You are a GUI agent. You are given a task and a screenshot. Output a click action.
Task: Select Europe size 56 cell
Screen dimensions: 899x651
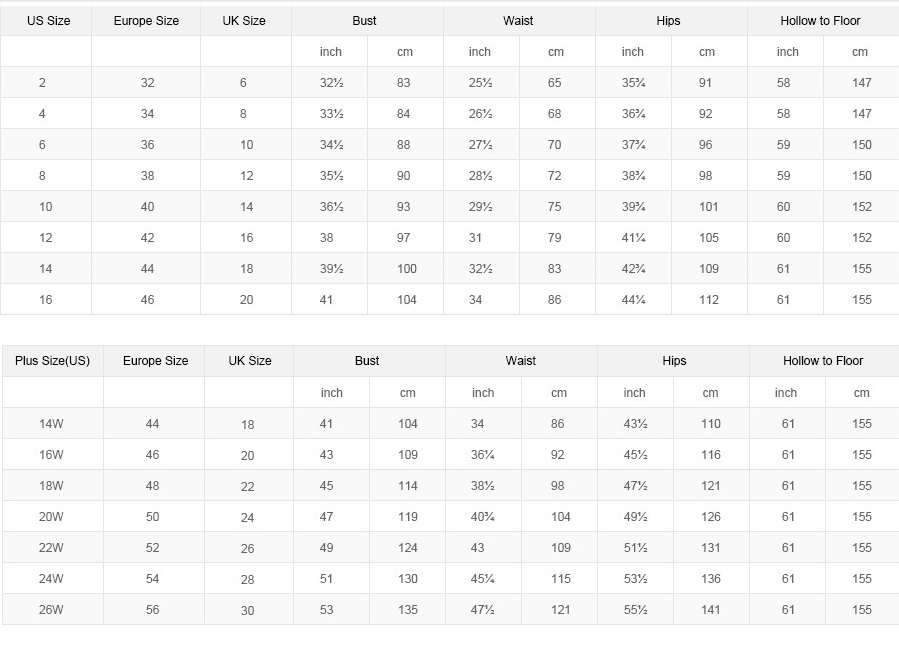152,610
